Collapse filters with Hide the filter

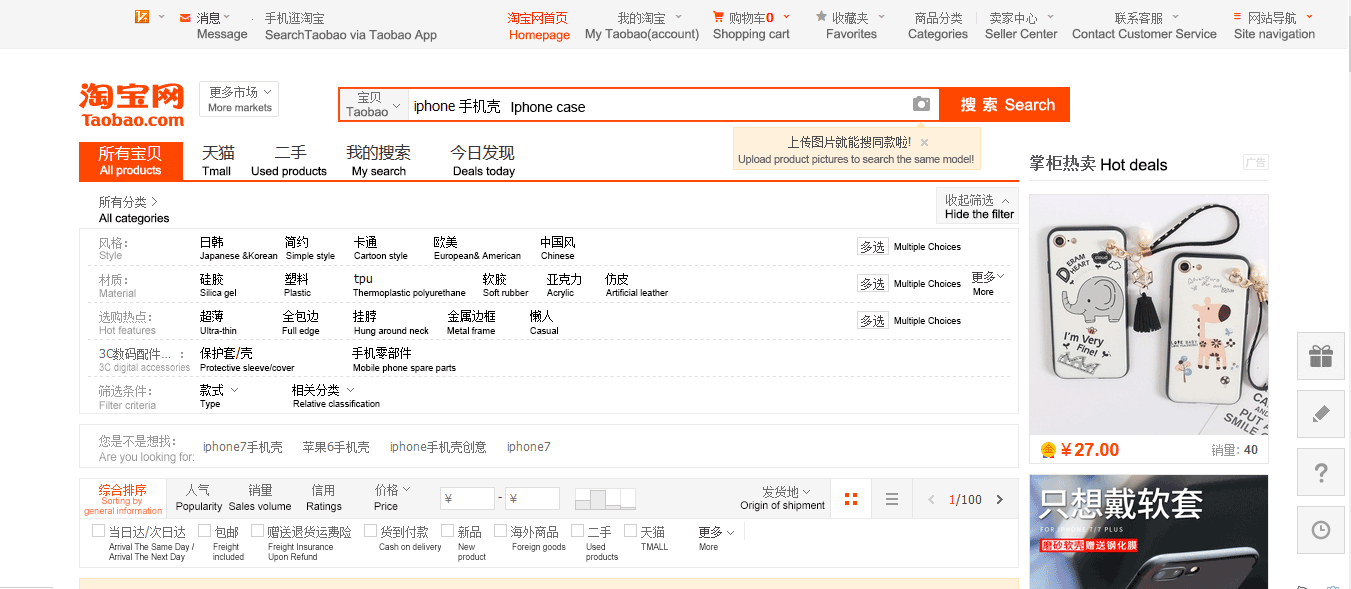pyautogui.click(x=978, y=206)
